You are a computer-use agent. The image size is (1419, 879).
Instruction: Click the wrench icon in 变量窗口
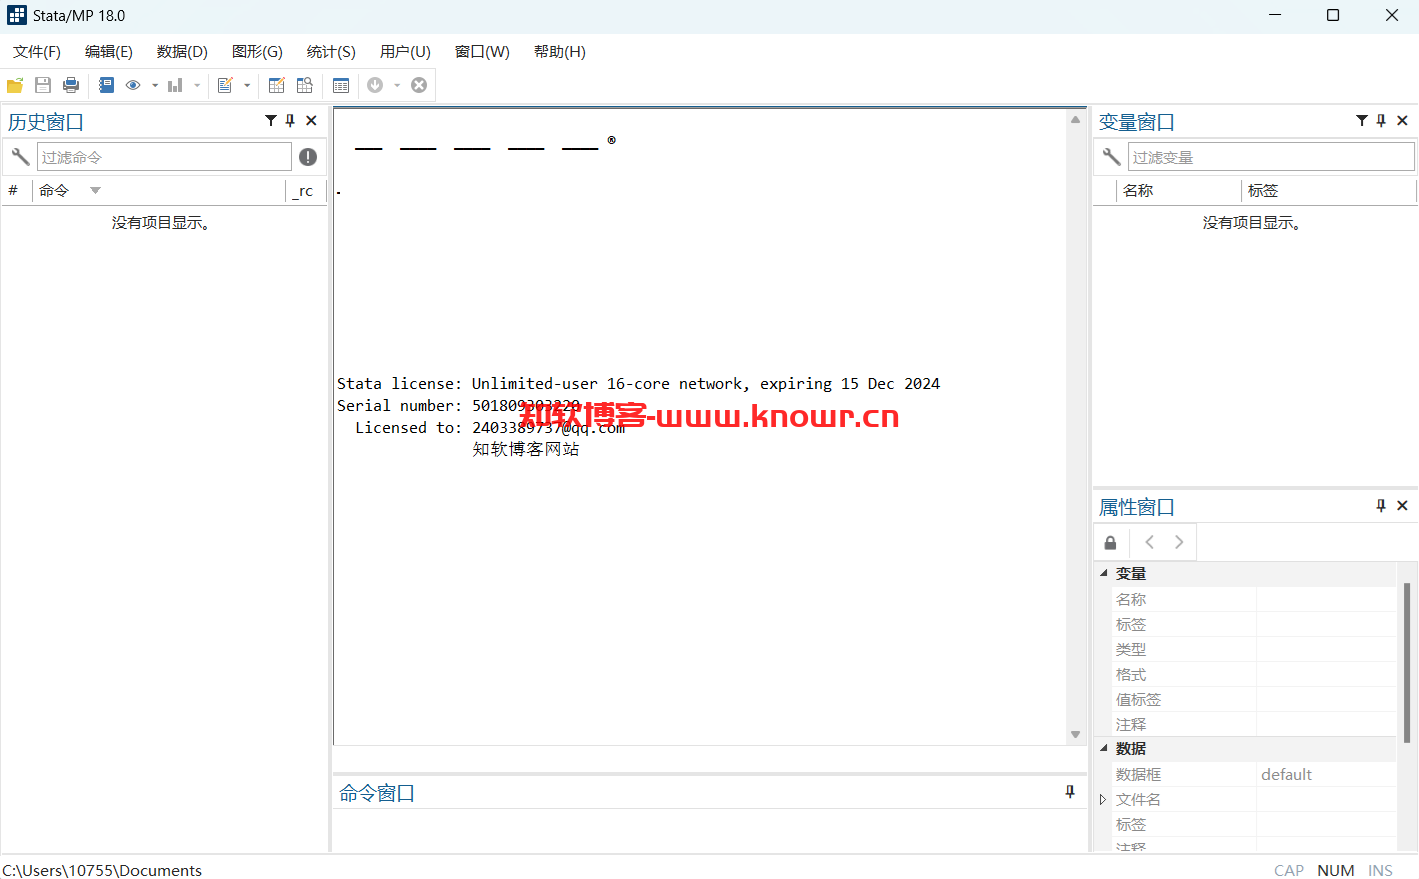coord(1111,157)
